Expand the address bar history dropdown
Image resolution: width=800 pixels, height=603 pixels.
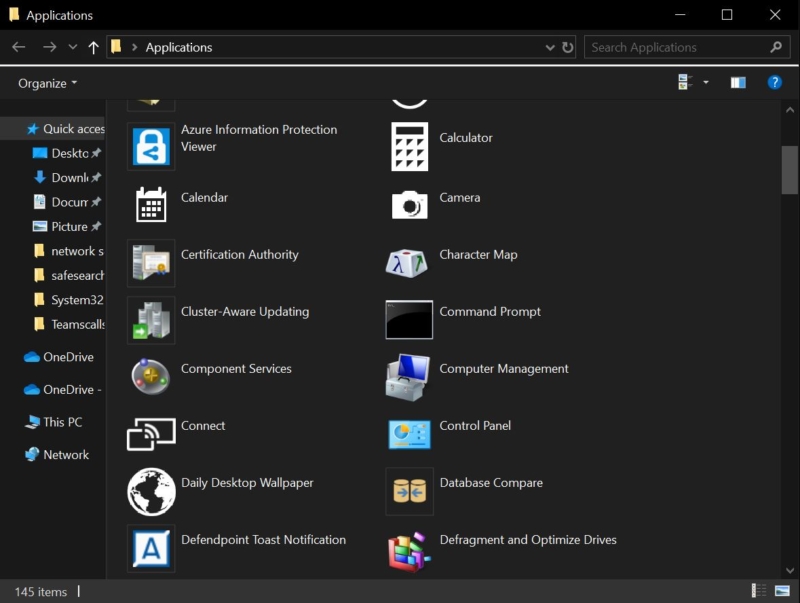549,47
